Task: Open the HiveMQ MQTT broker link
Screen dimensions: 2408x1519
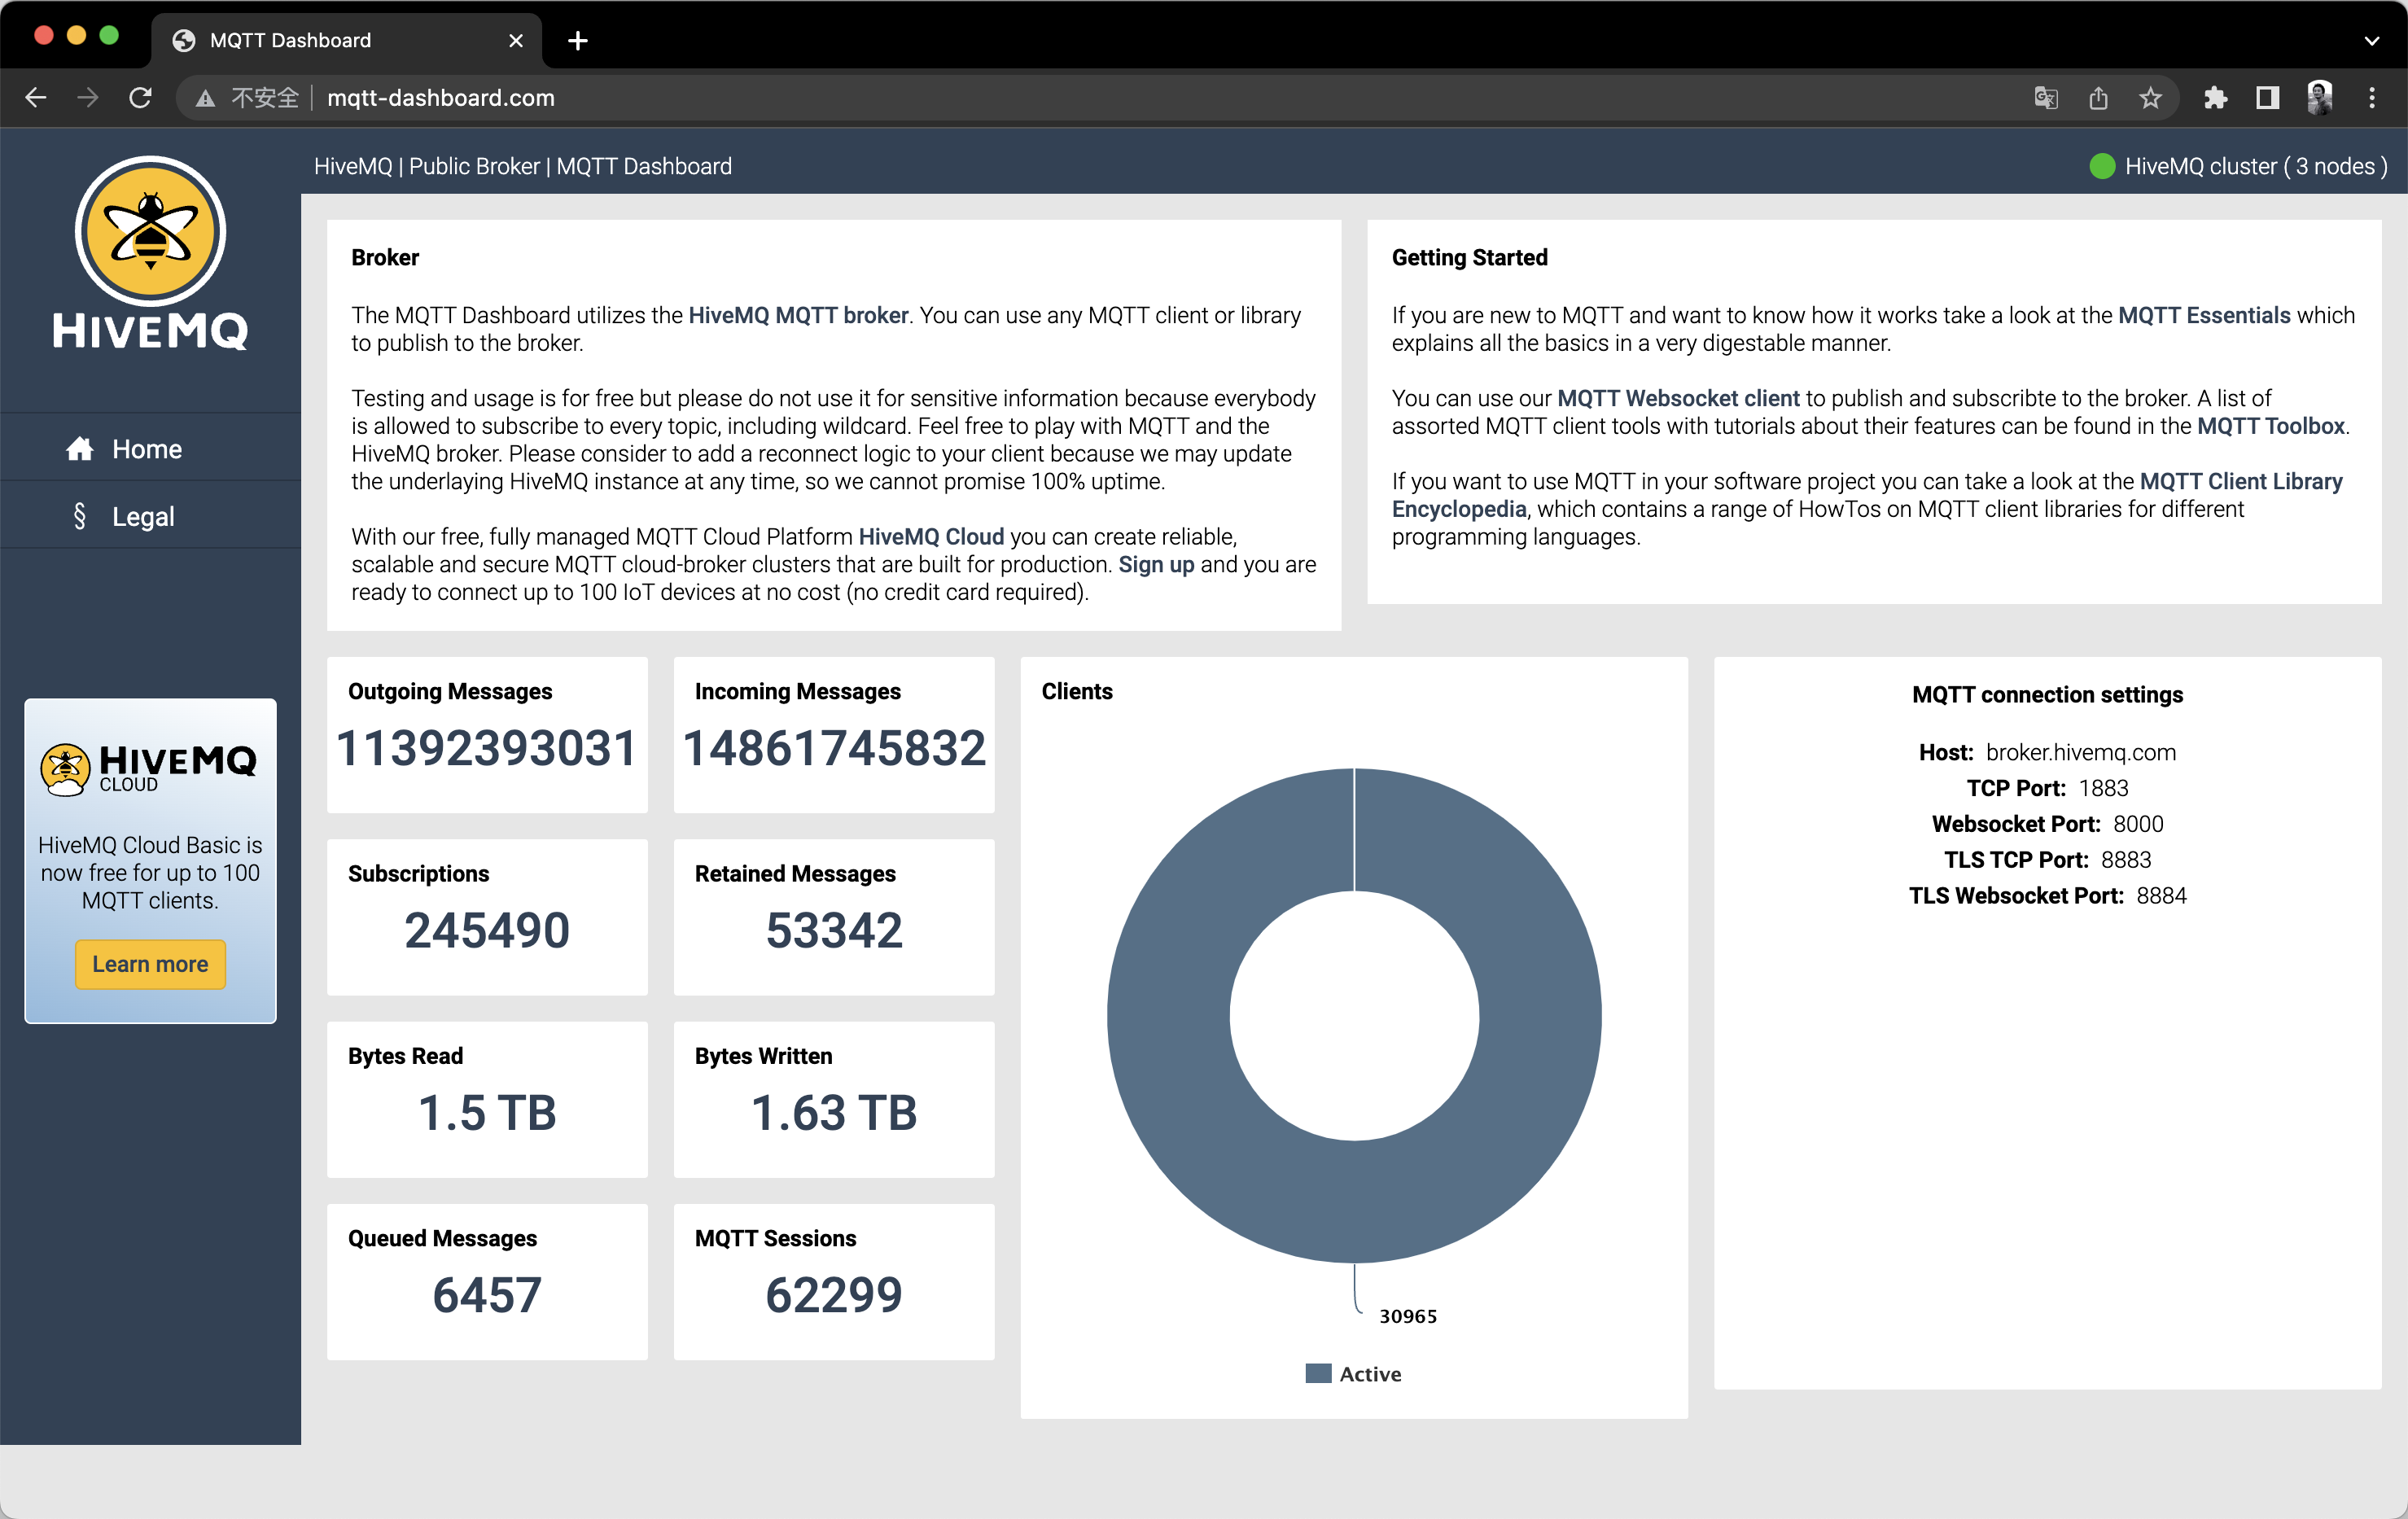Action: point(798,315)
